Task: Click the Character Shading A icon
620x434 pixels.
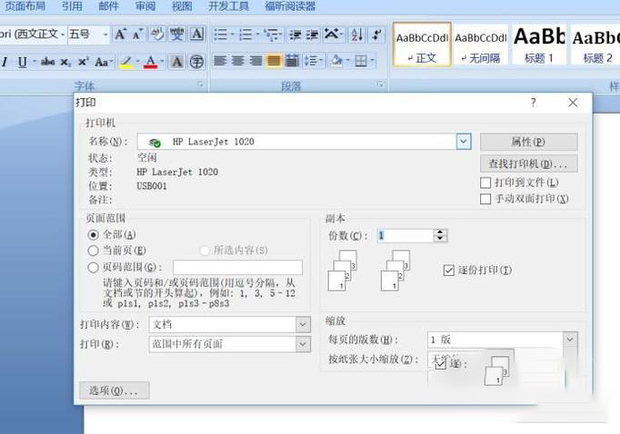Action: pyautogui.click(x=177, y=62)
